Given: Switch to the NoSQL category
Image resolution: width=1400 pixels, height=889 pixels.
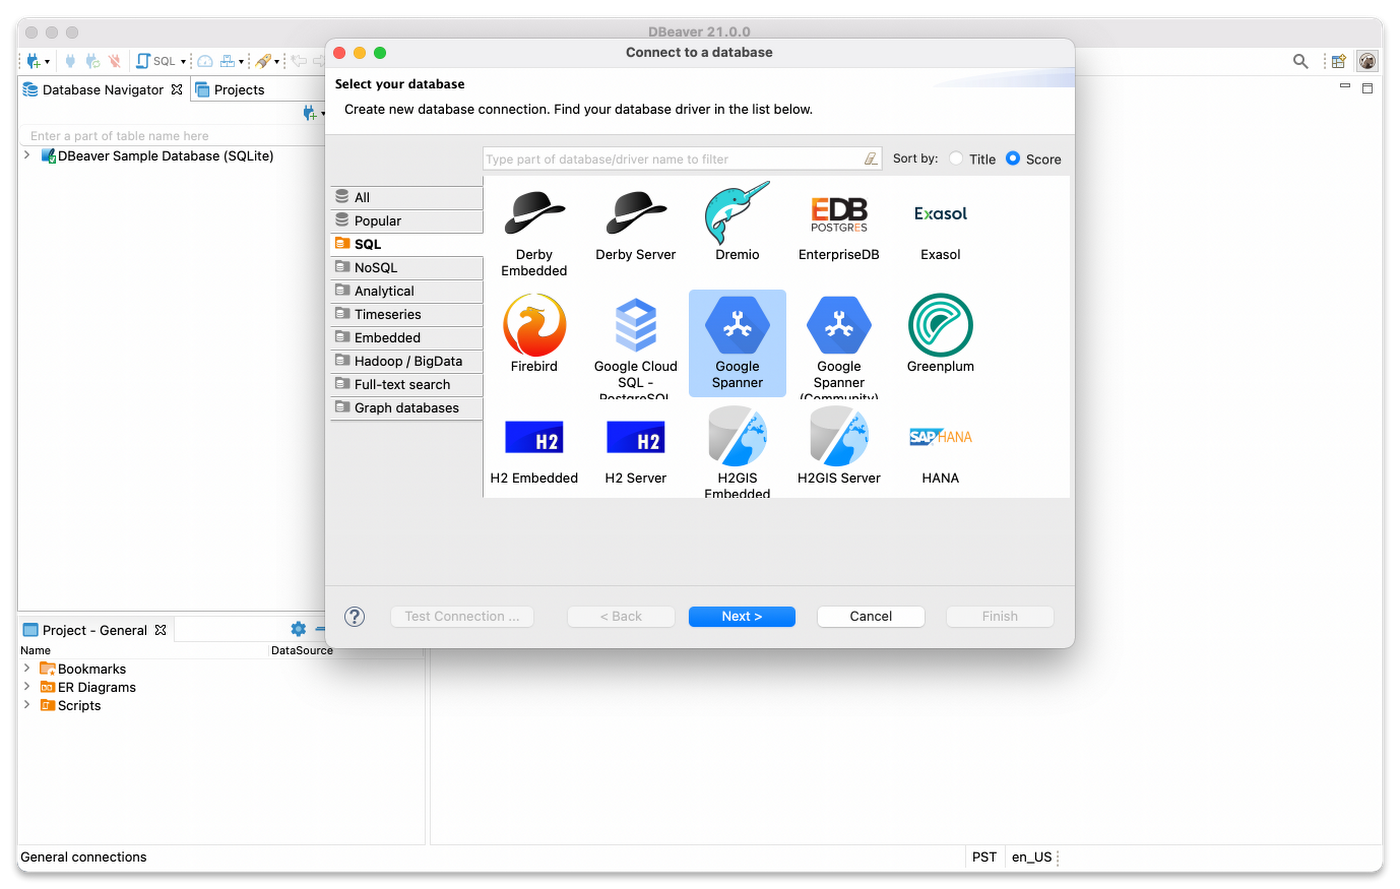Looking at the screenshot, I should tap(407, 267).
